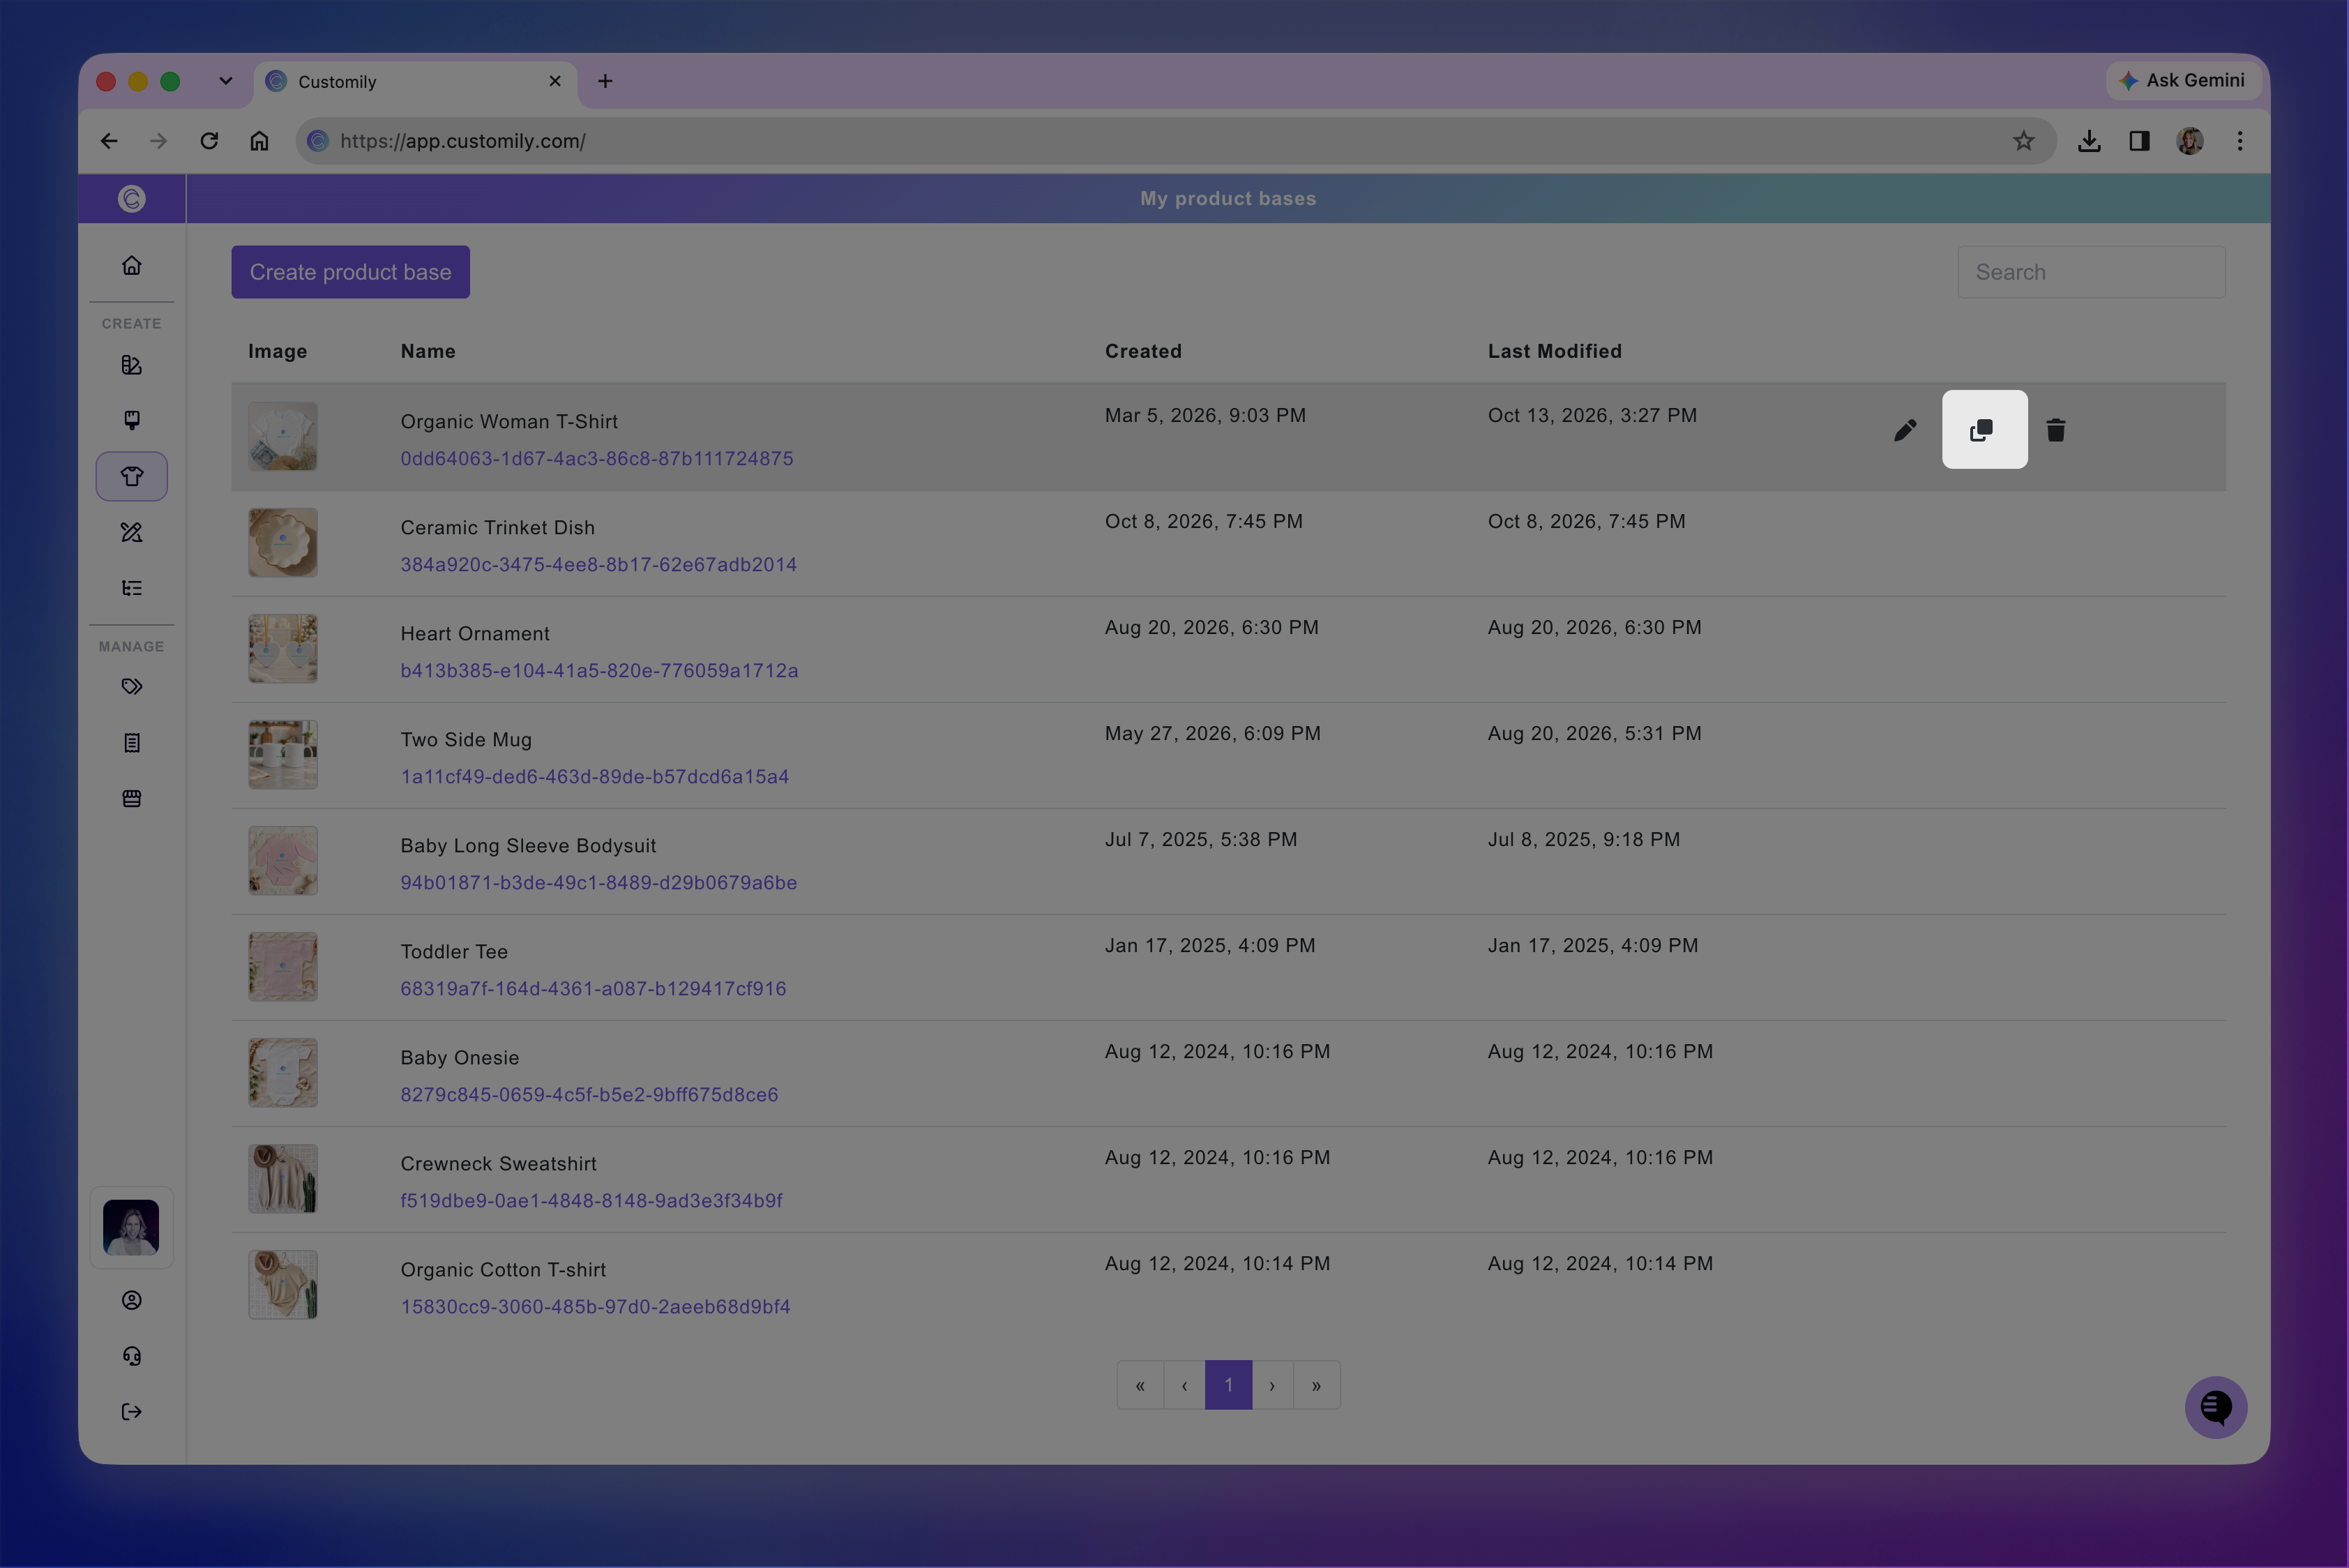The height and width of the screenshot is (1568, 2349).
Task: Open the Home icon in the left sidebar
Action: [x=132, y=265]
